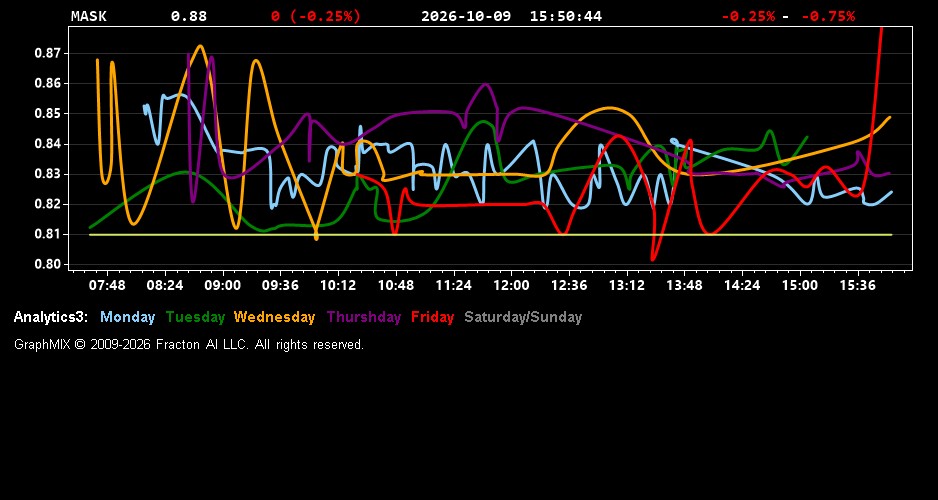Click the 14:24 time axis label
Screen dimensions: 938x500
(742, 285)
